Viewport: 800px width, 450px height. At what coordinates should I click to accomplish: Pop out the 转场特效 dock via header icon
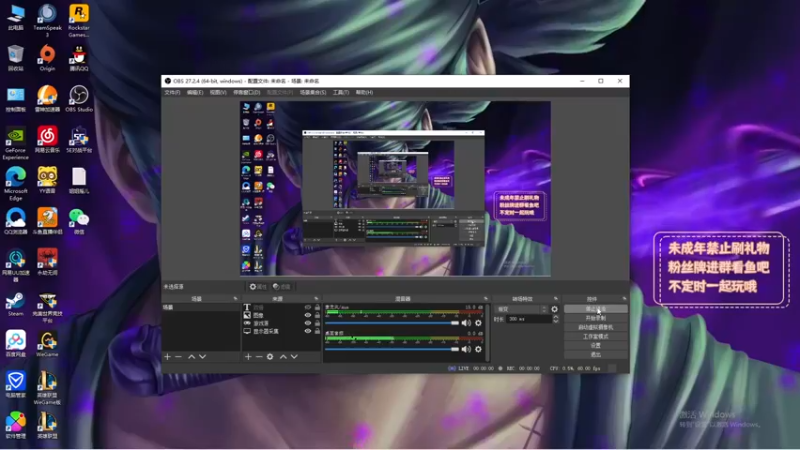click(556, 298)
